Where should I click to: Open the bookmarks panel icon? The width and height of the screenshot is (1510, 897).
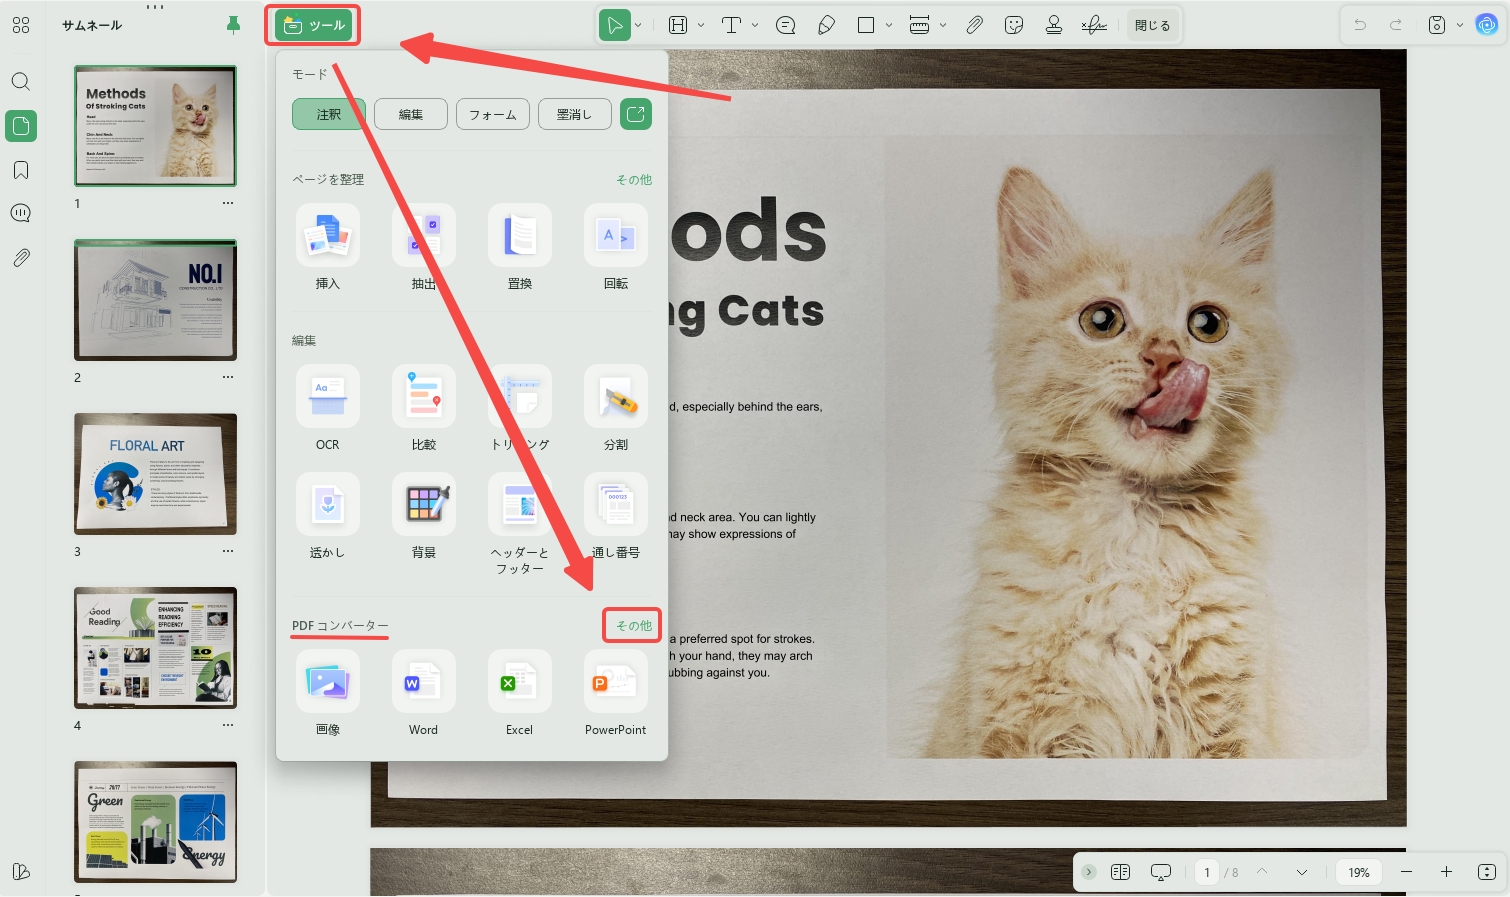[21, 170]
